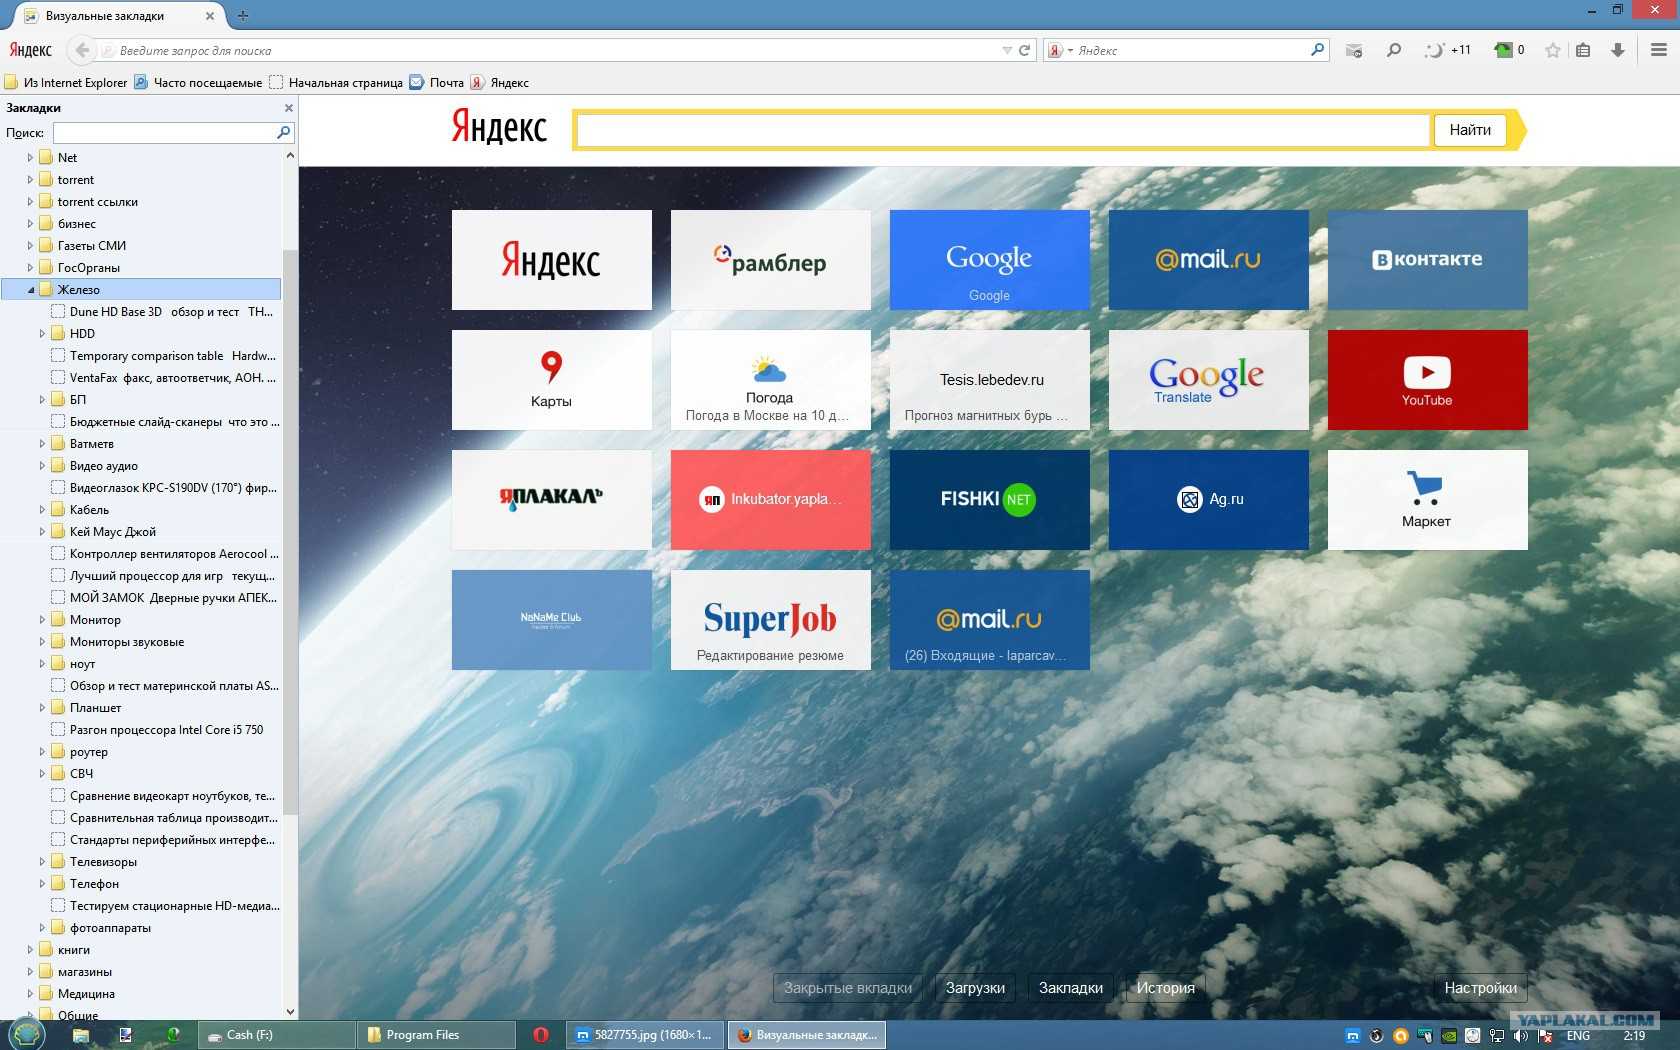Viewport: 1680px width, 1050px height.
Task: Select the Медицина folder row
Action: point(140,994)
